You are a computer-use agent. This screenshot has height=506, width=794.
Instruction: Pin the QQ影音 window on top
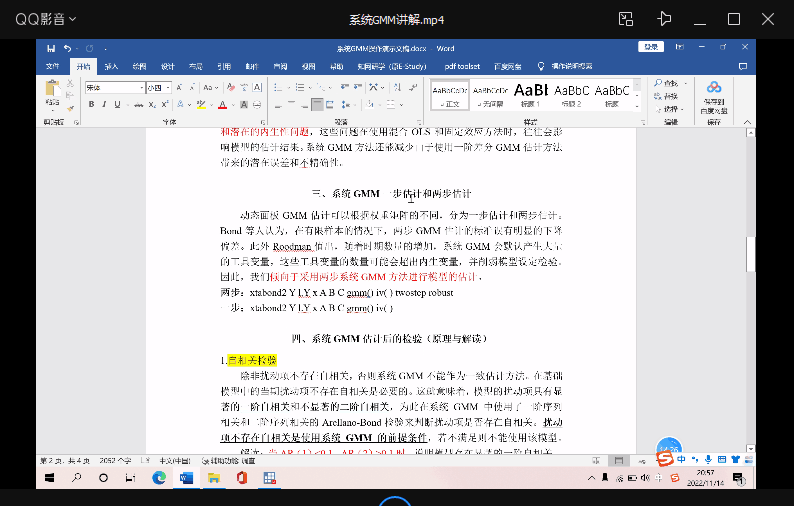click(x=664, y=19)
